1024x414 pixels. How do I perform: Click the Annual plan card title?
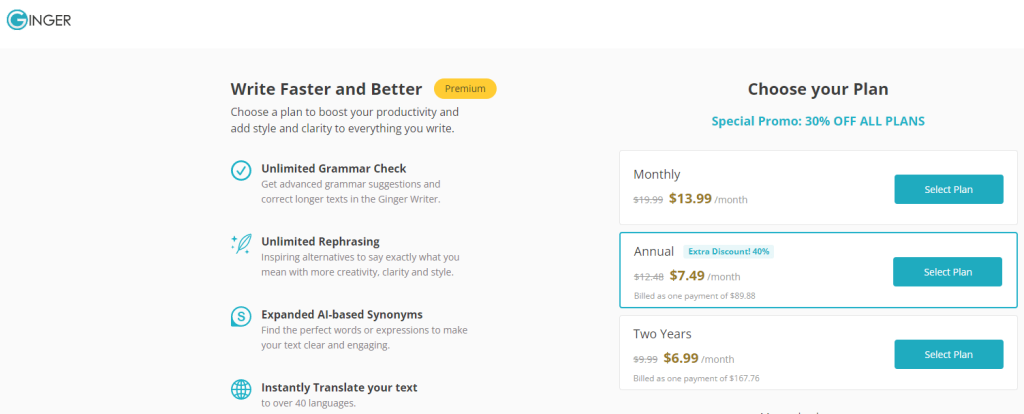point(653,251)
